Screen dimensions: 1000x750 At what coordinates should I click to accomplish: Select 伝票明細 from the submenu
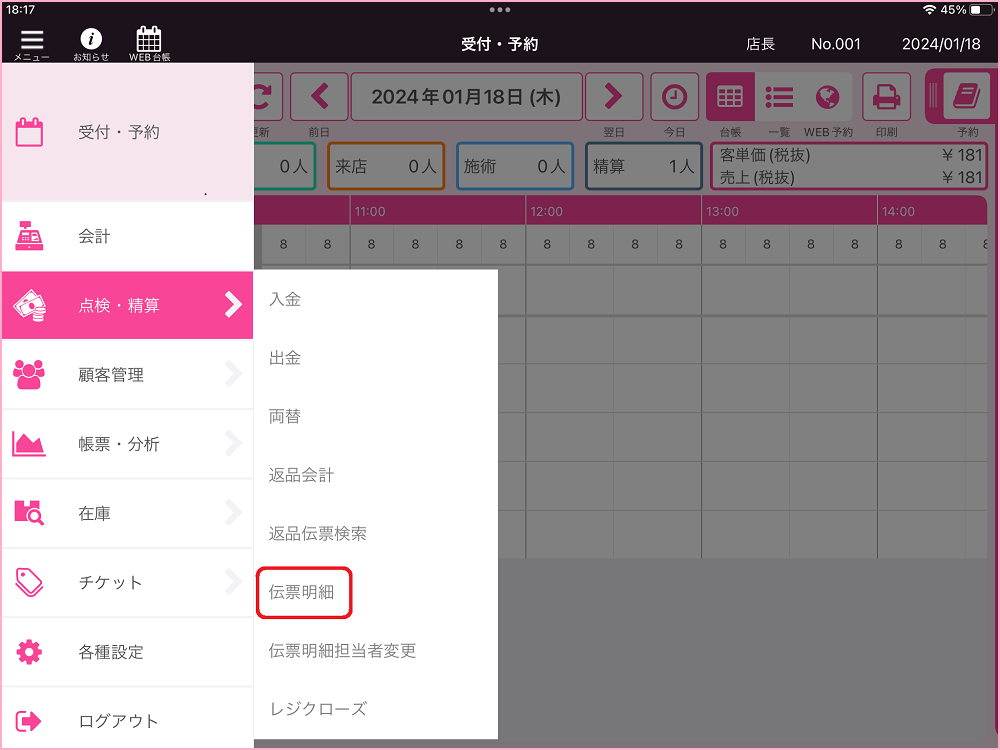pyautogui.click(x=302, y=592)
